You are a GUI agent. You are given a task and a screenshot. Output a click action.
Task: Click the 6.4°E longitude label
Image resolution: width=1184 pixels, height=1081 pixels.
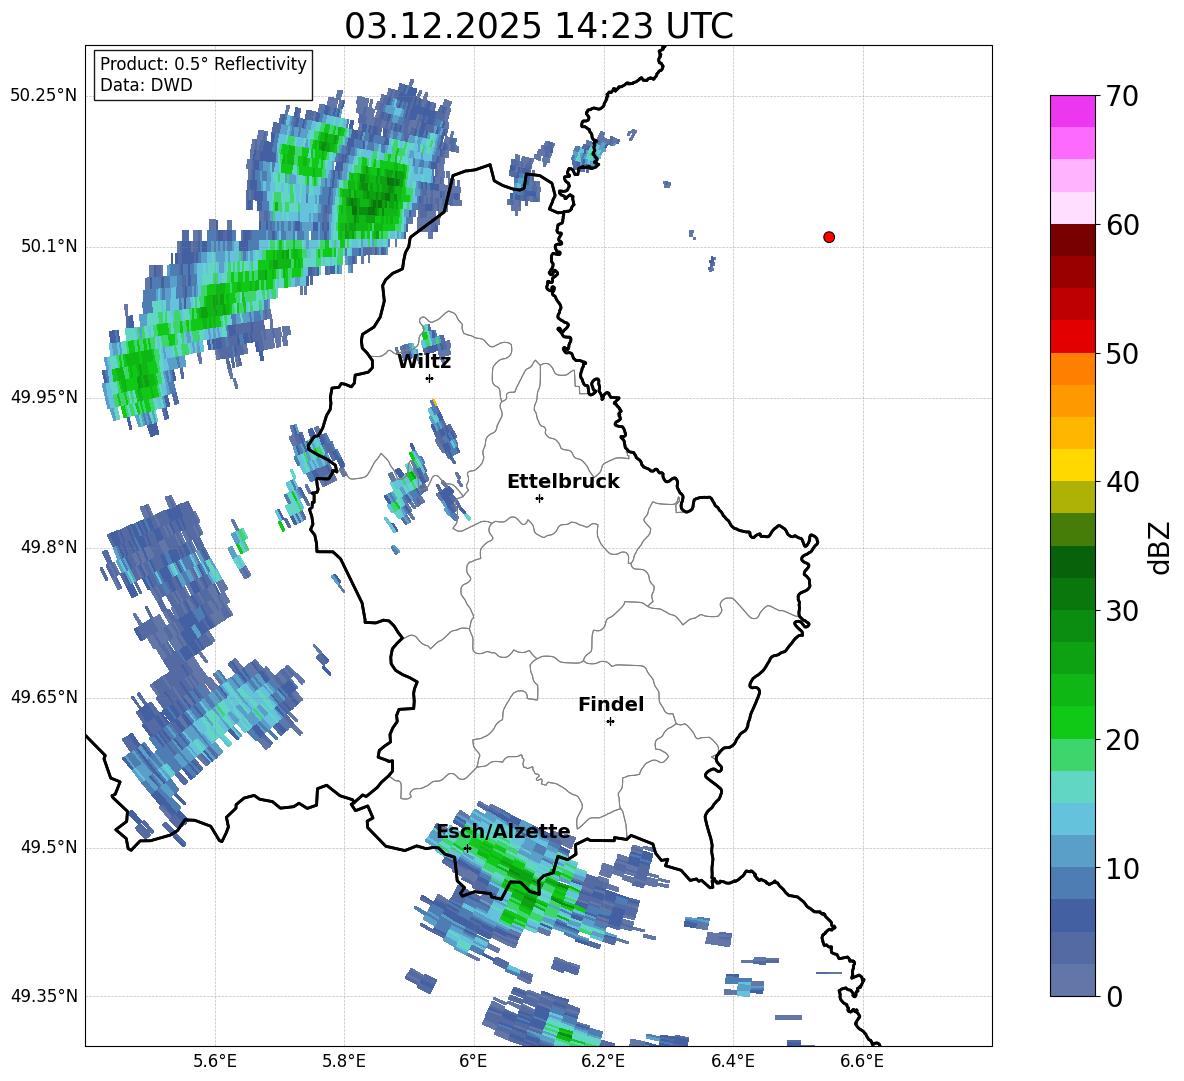[x=732, y=1061]
